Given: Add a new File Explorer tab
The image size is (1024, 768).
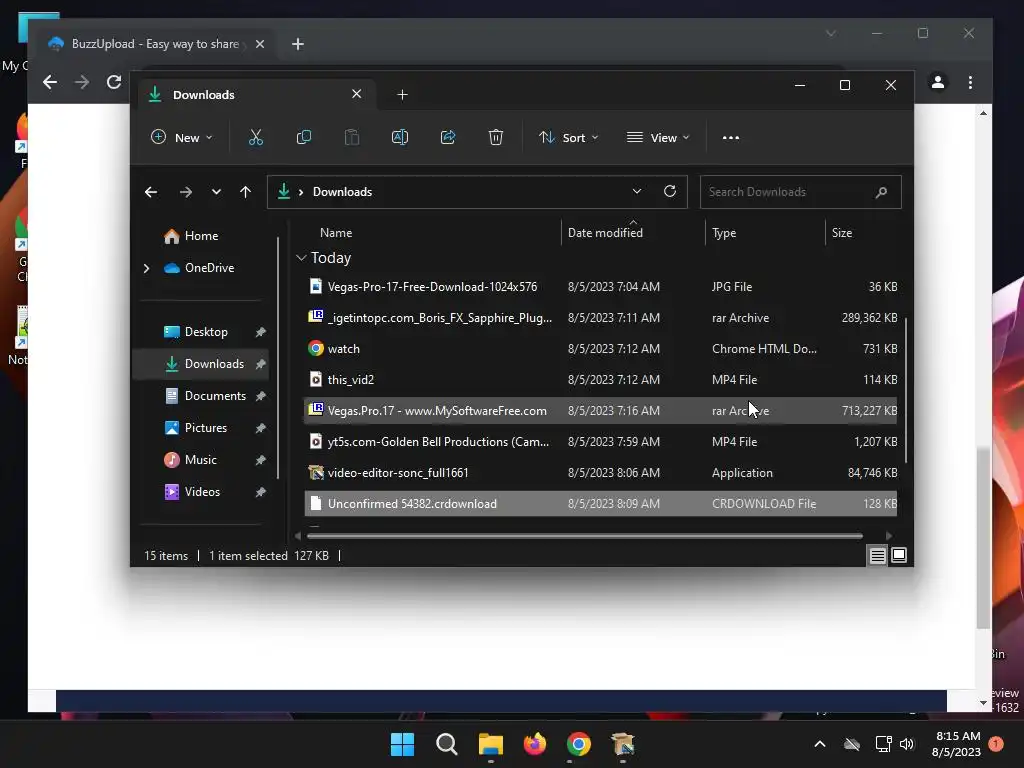Looking at the screenshot, I should coord(402,95).
